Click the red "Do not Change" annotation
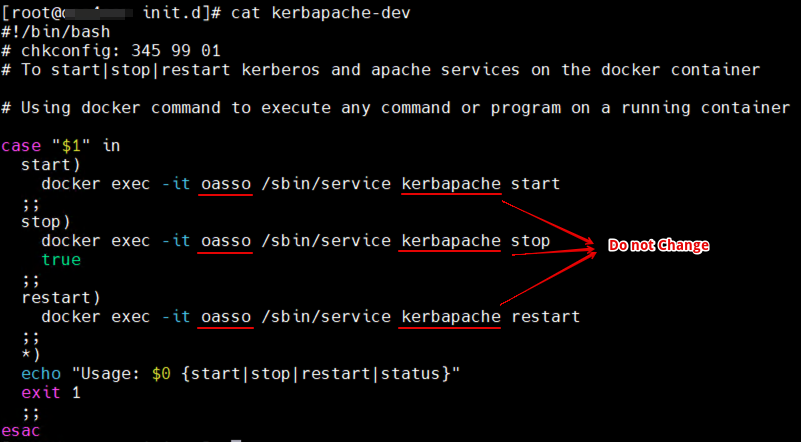The image size is (801, 442). 658,245
